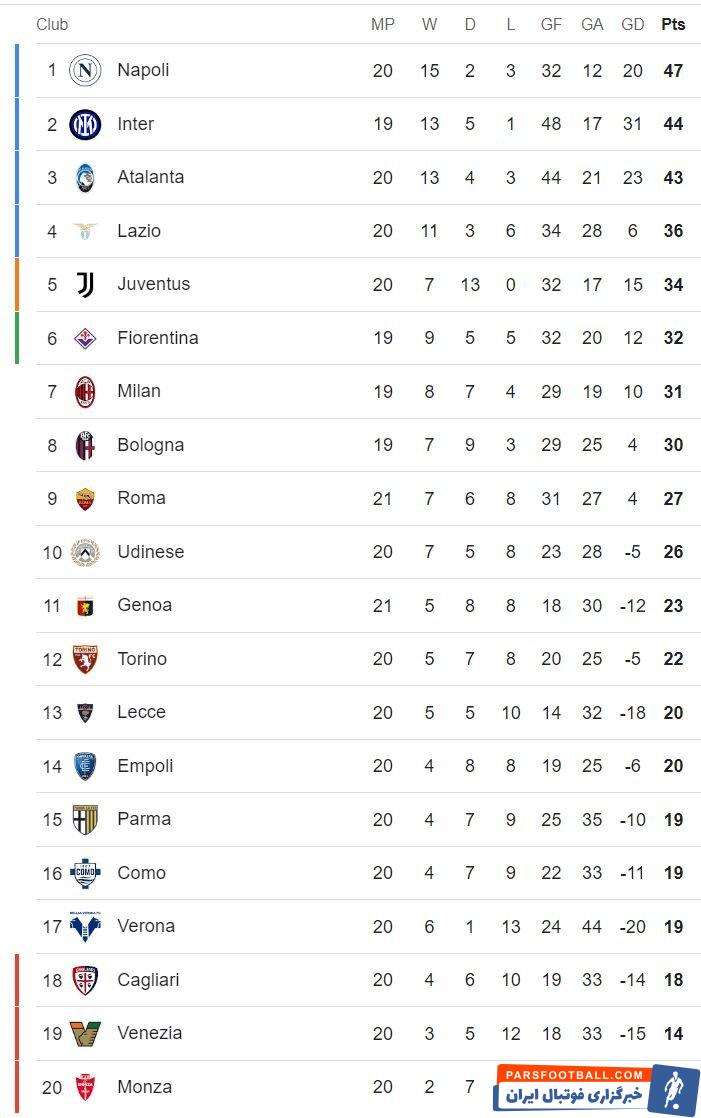Click the Cagliari club crest

[x=85, y=980]
